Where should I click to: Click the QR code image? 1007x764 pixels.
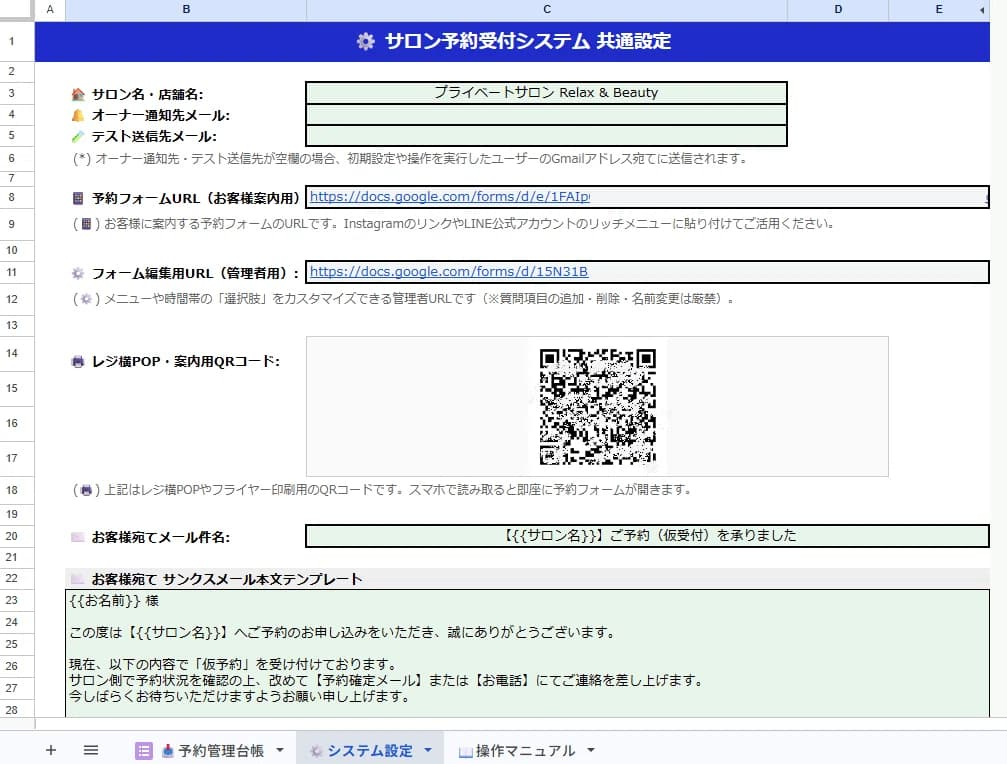(598, 406)
